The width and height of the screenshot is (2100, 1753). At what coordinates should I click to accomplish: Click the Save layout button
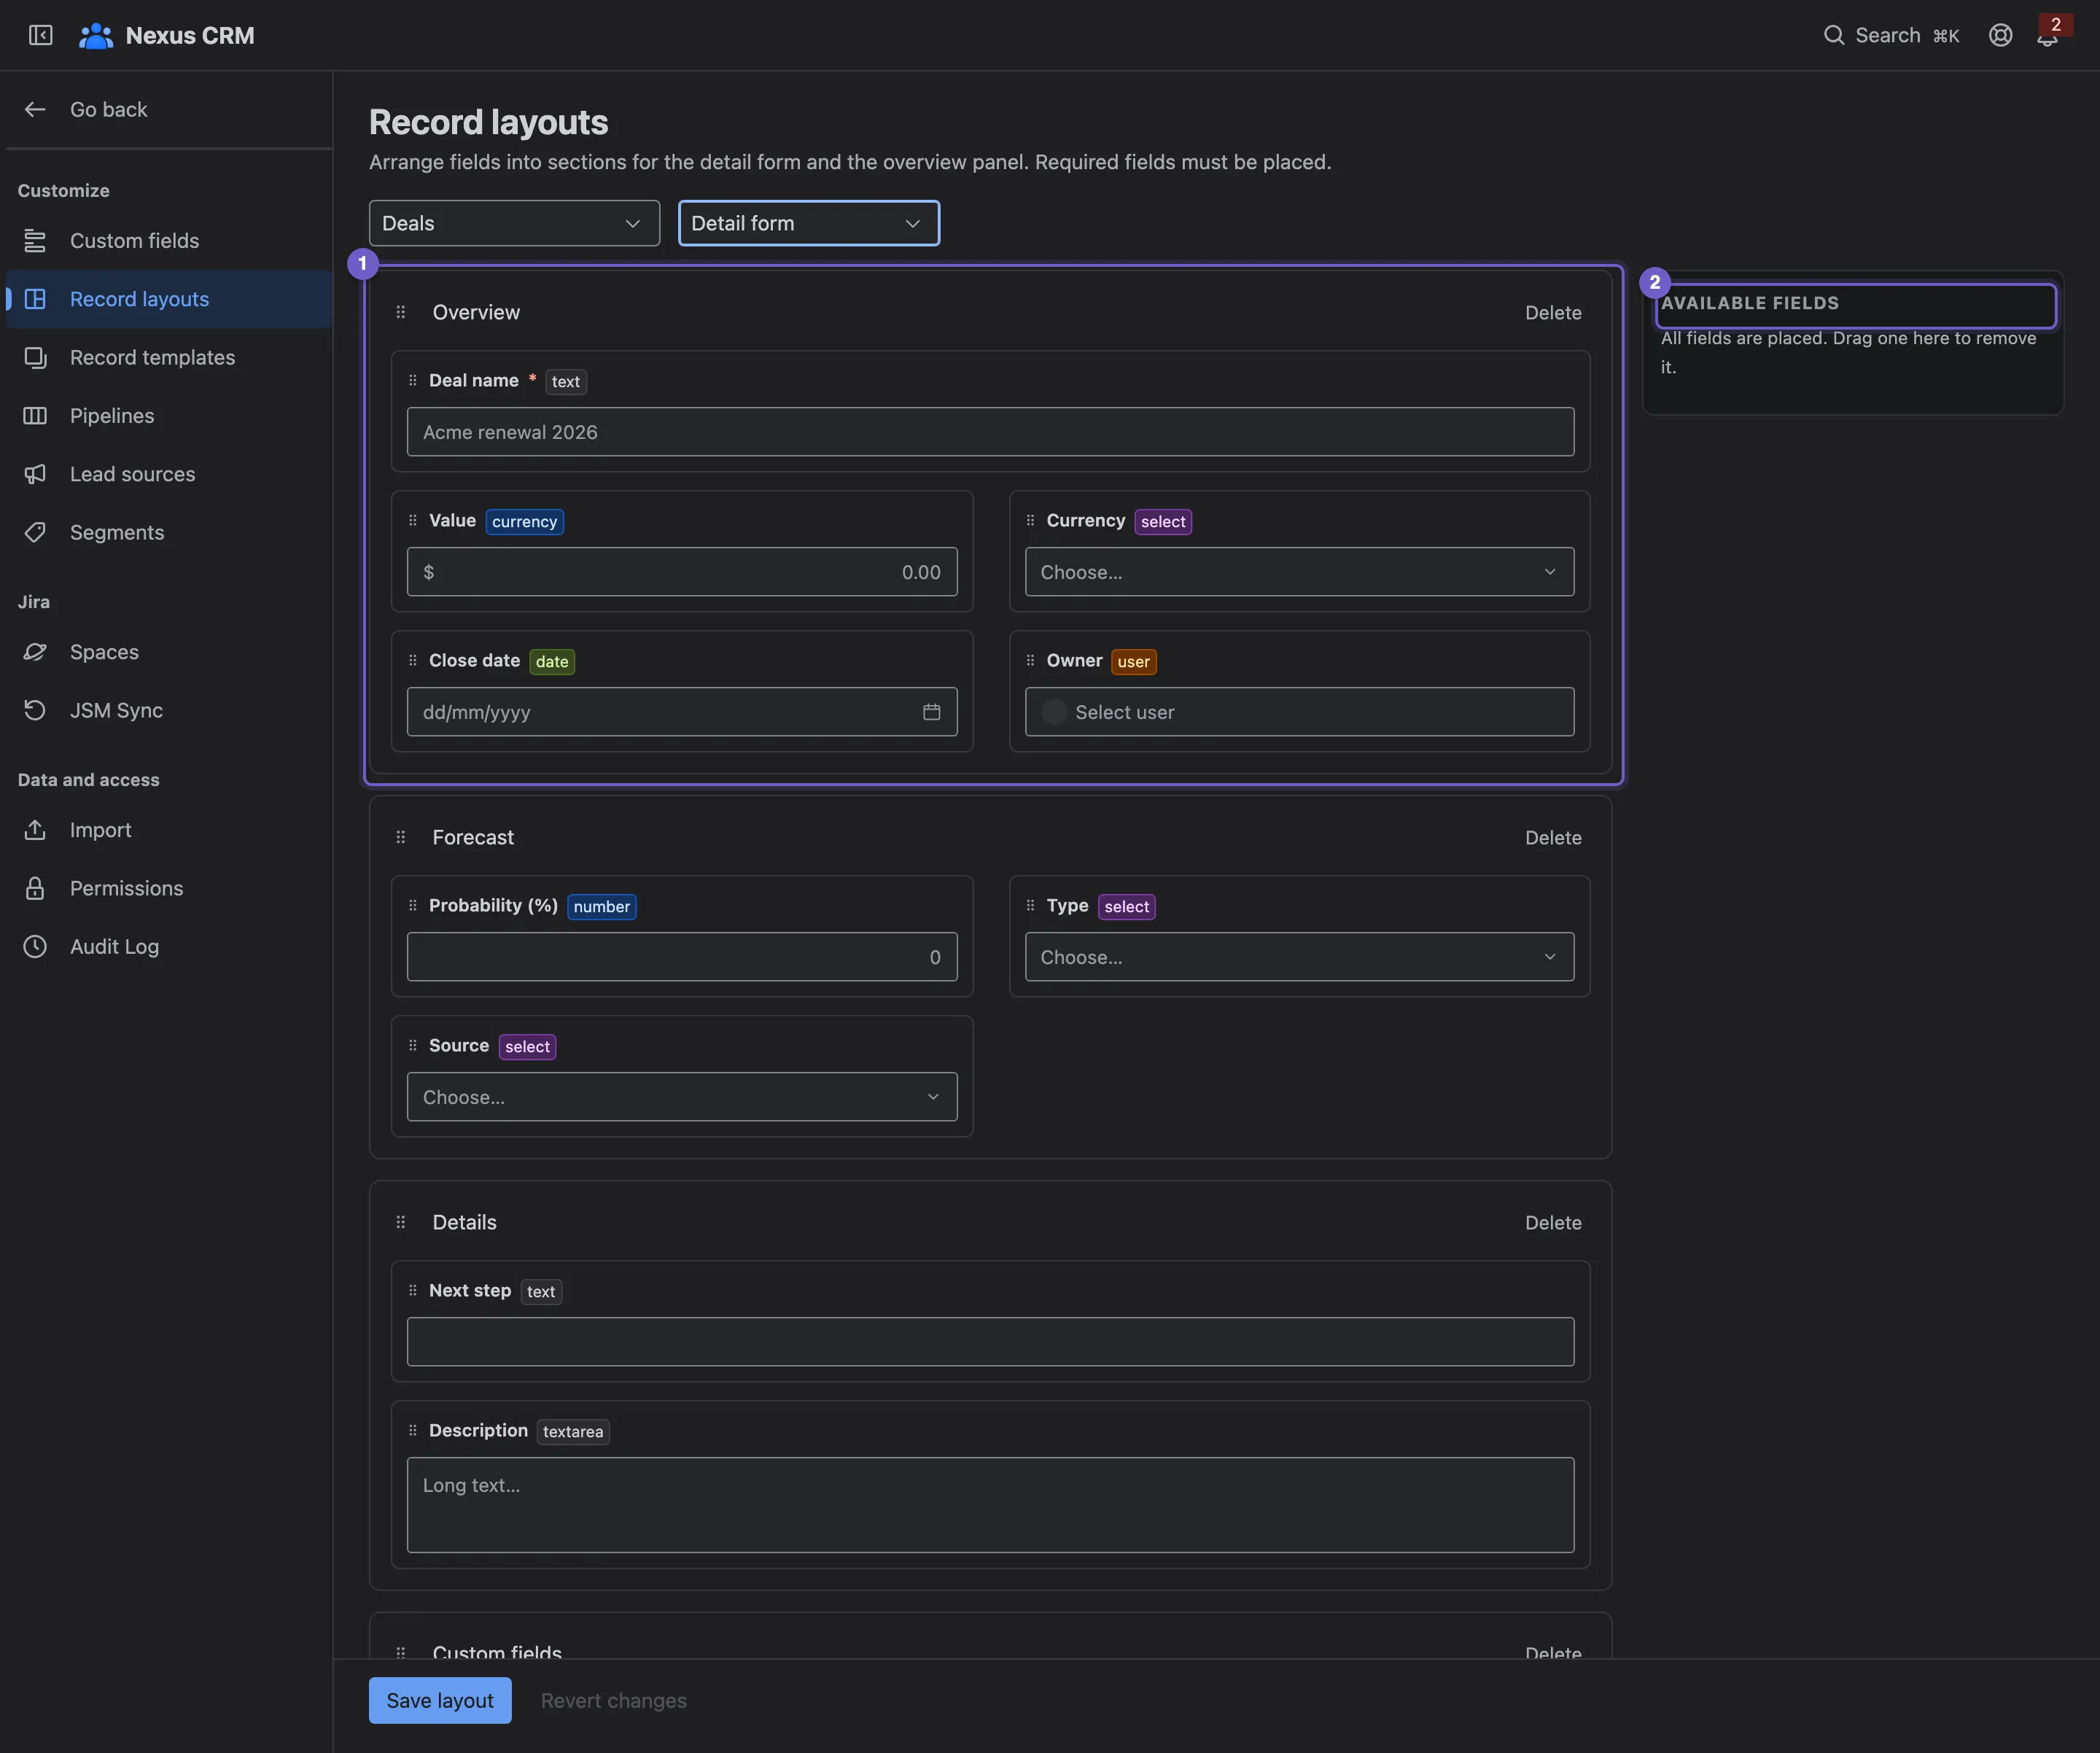pos(440,1700)
